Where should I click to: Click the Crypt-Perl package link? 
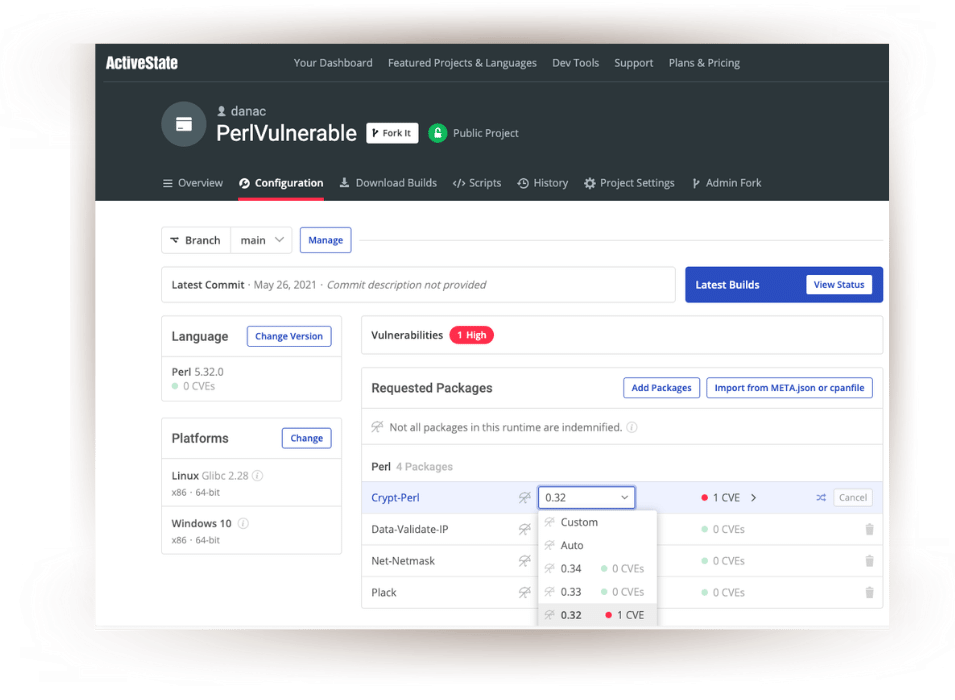(395, 497)
